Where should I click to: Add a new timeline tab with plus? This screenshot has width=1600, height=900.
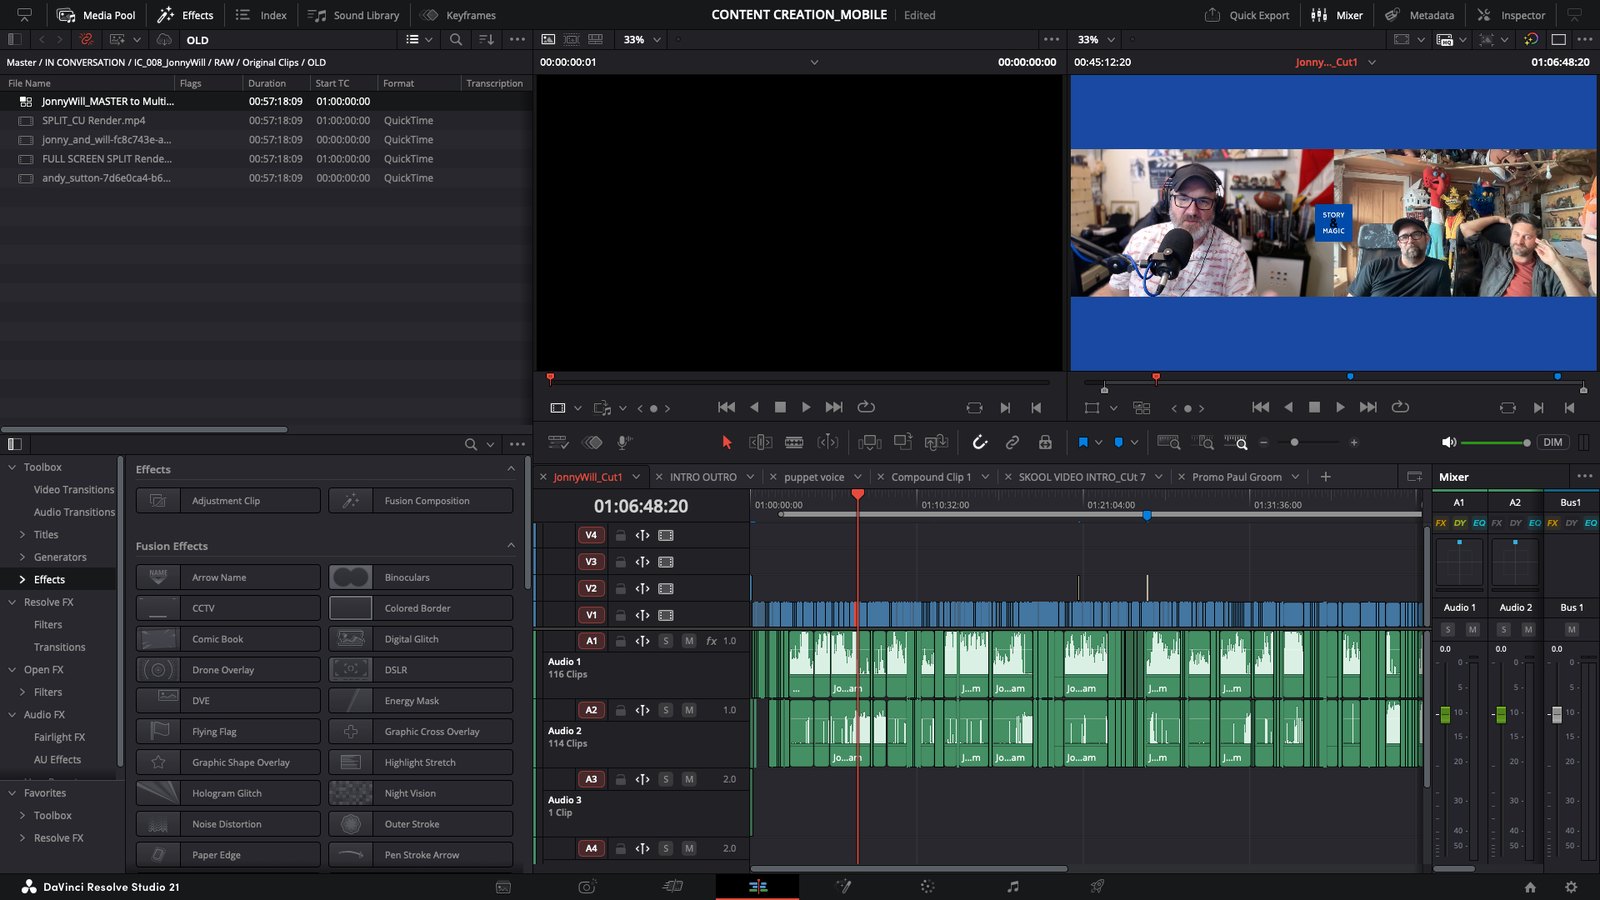pos(1326,477)
